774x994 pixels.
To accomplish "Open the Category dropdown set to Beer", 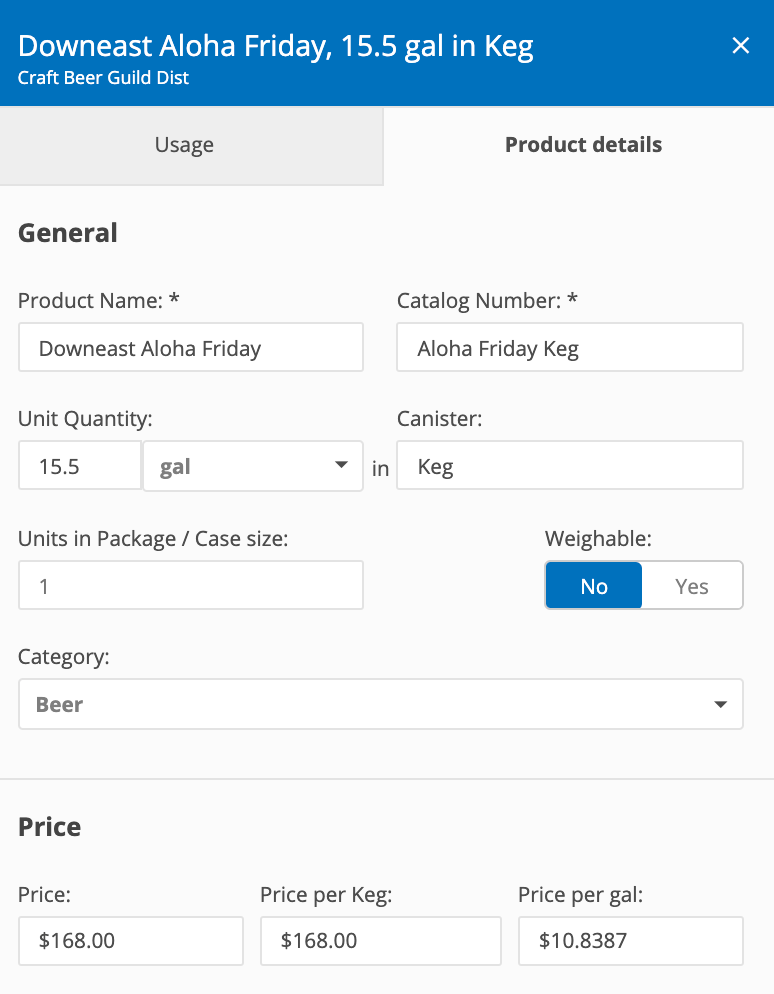I will [x=380, y=704].
